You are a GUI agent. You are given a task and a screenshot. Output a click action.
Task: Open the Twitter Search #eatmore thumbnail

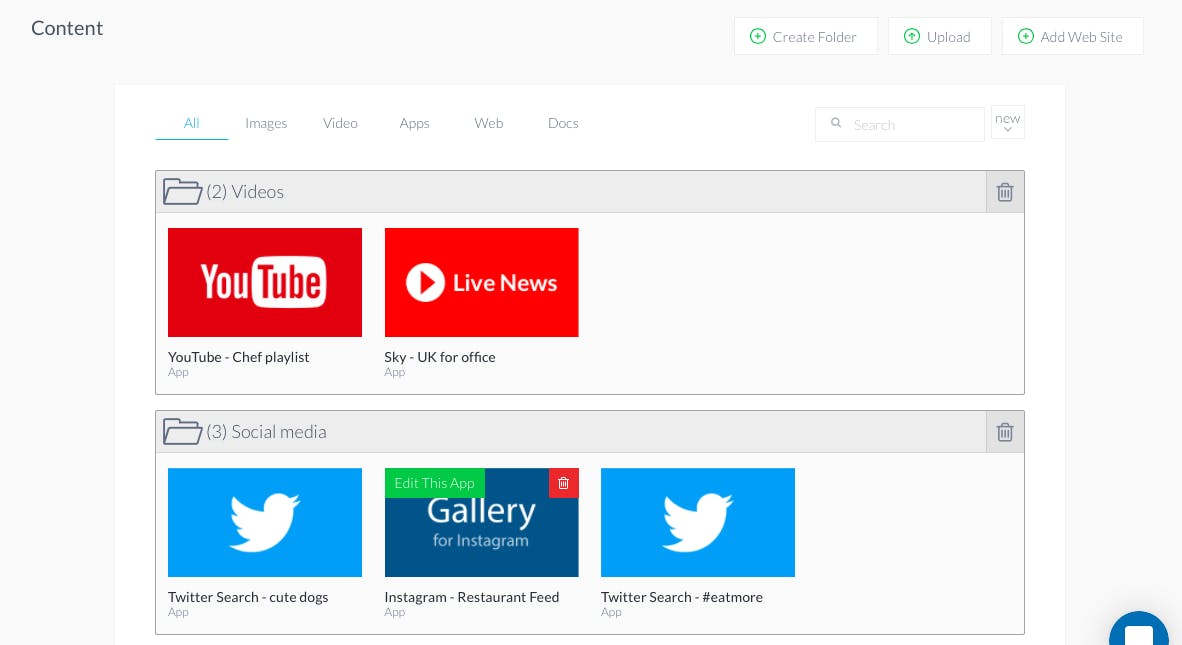[698, 523]
